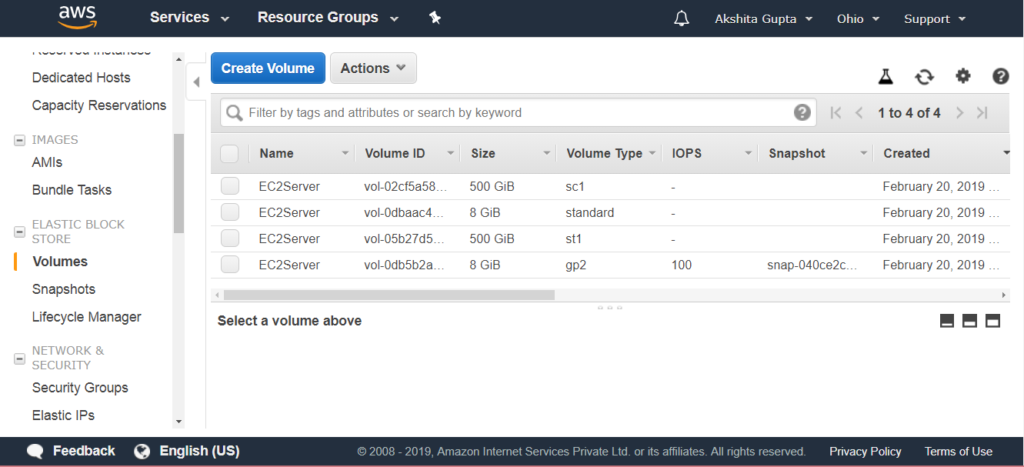
Task: Collapse the Network & Security section
Action: (20, 358)
